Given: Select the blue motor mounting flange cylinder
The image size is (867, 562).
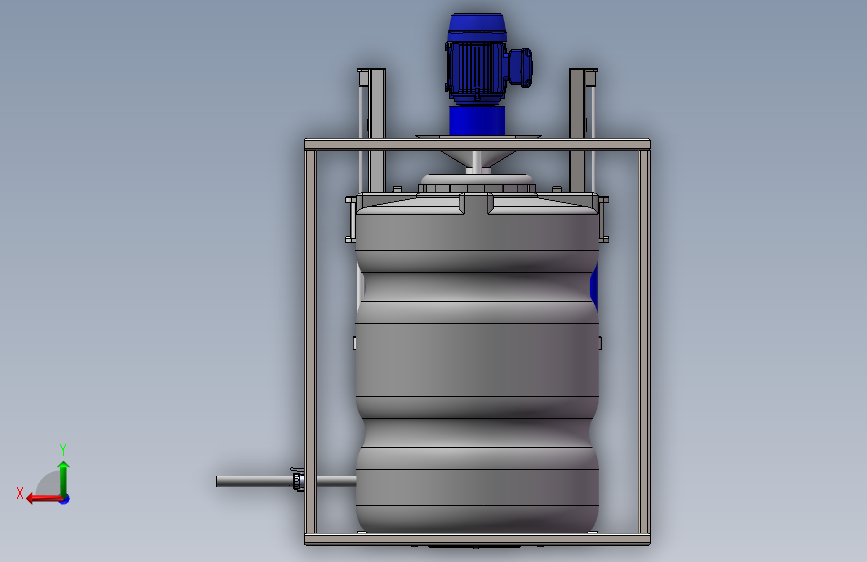Looking at the screenshot, I should (477, 121).
